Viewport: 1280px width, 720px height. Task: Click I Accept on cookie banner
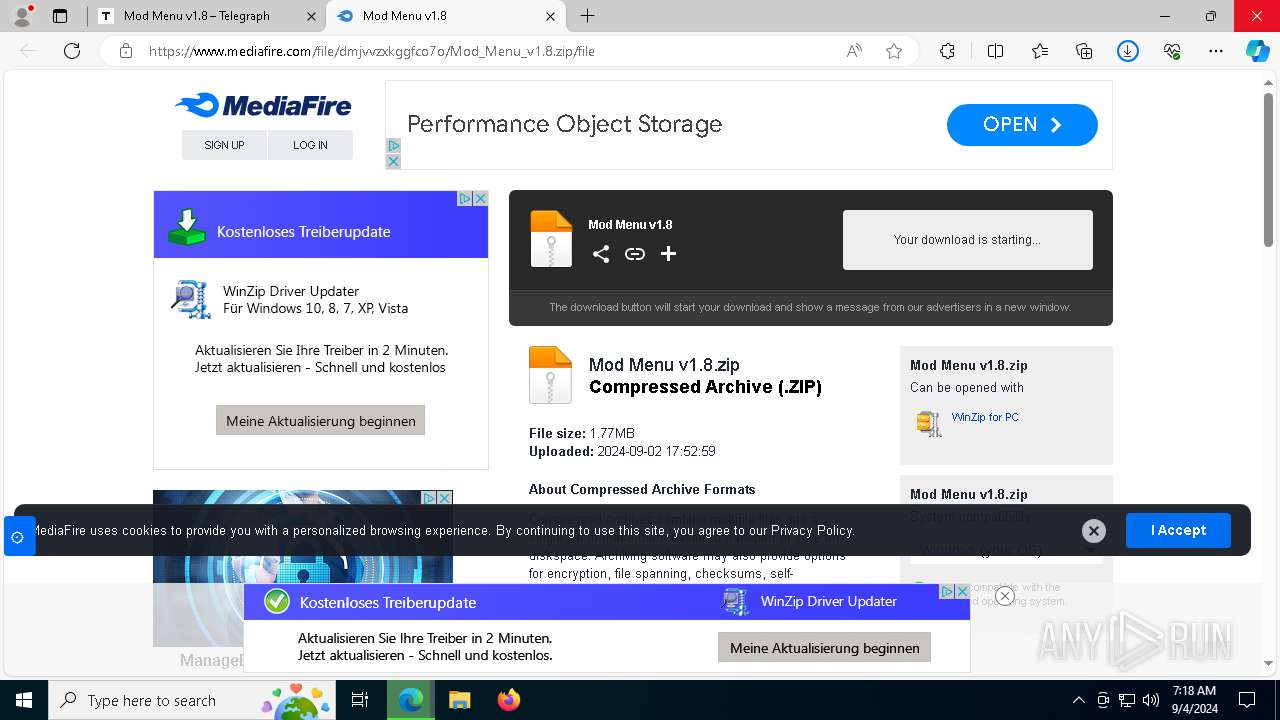pos(1178,530)
